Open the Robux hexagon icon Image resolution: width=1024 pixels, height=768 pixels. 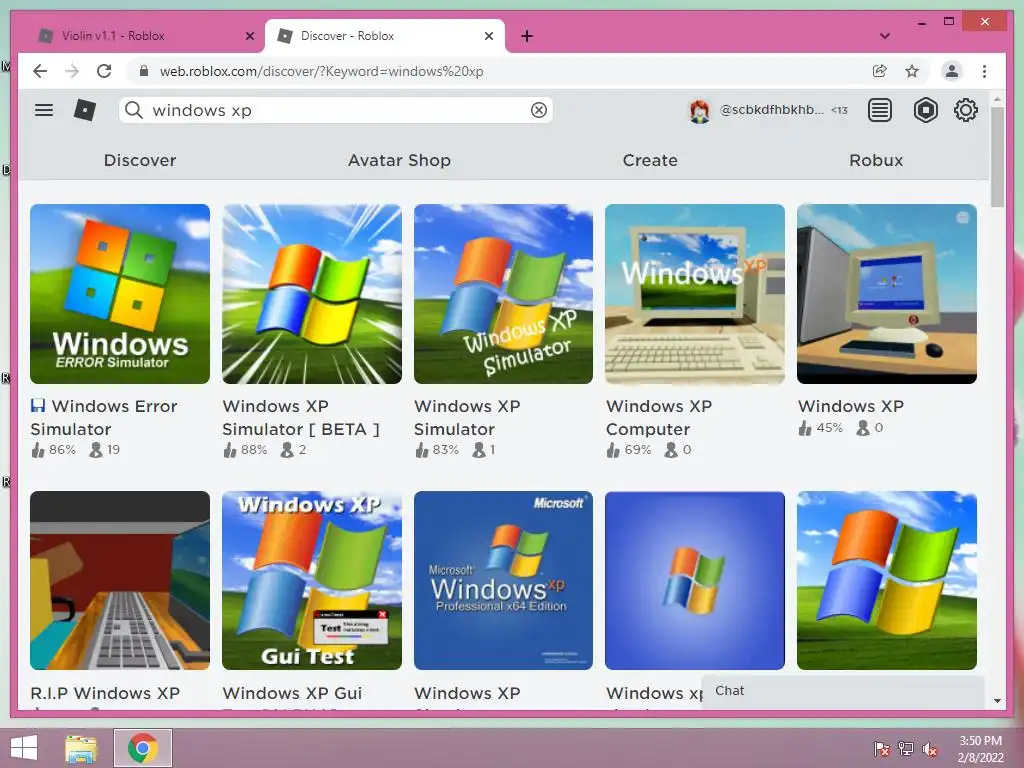(925, 110)
